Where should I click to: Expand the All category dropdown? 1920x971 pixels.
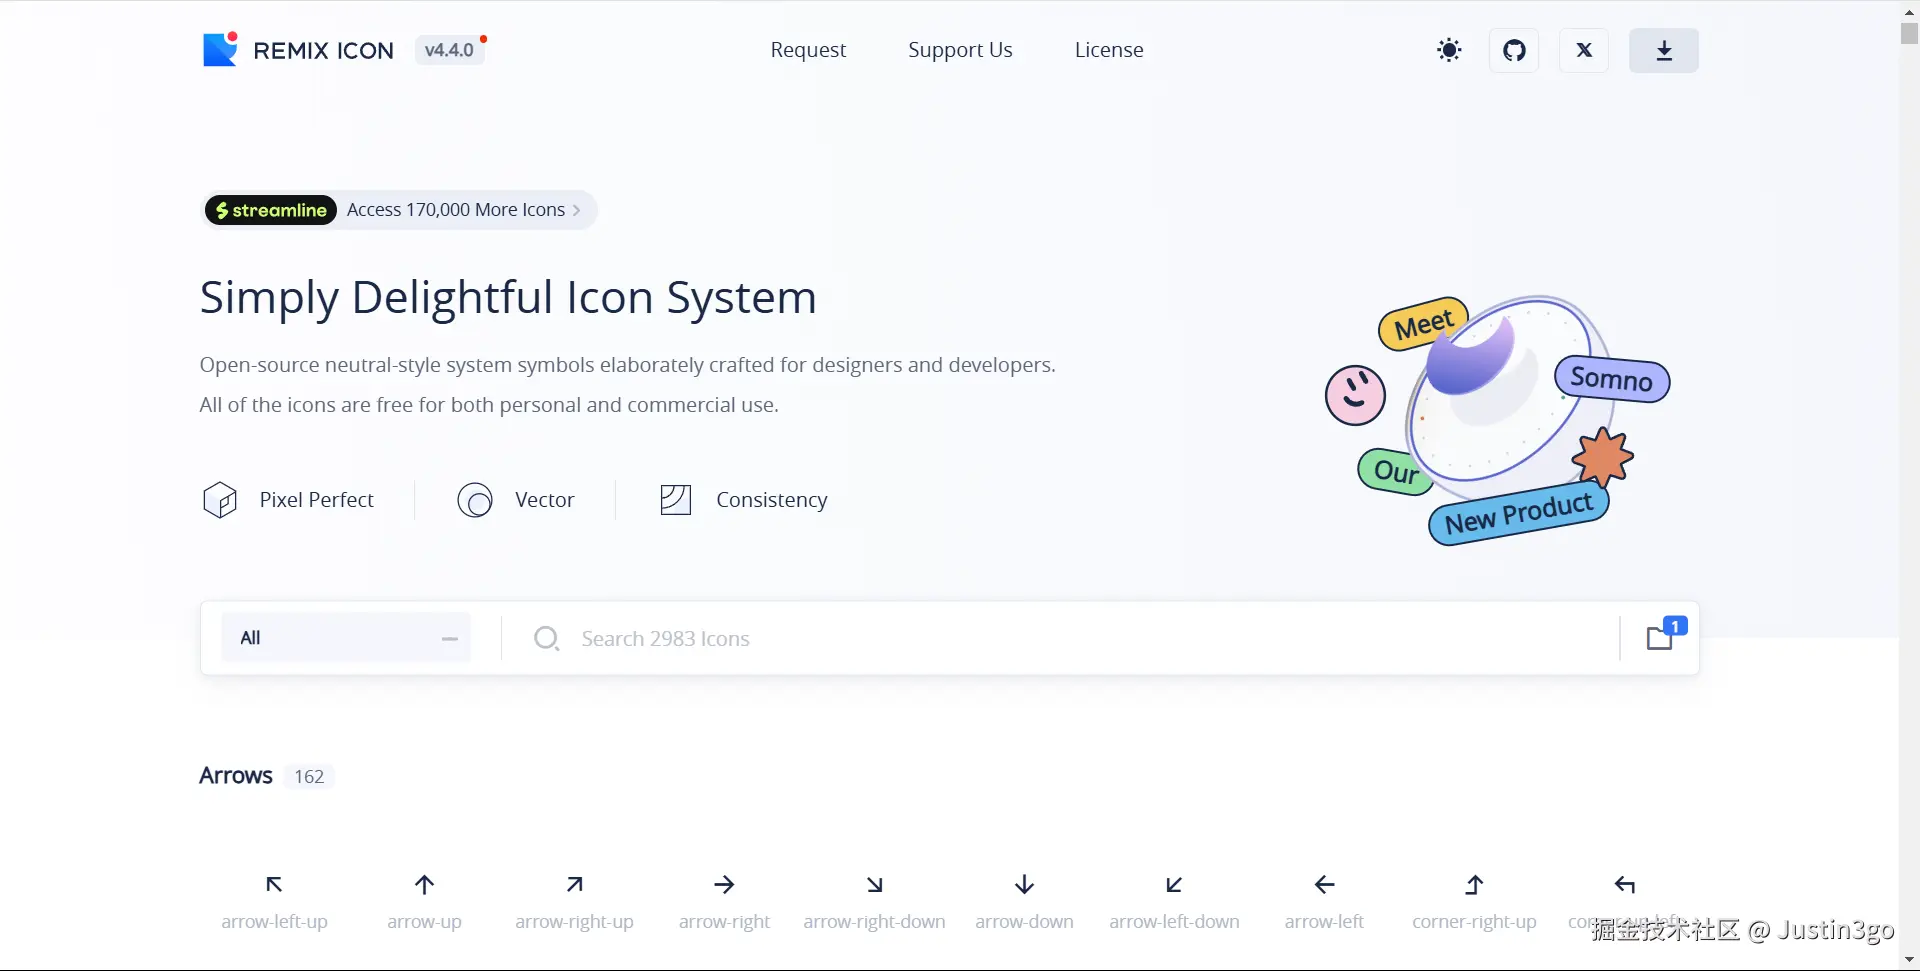tap(346, 638)
